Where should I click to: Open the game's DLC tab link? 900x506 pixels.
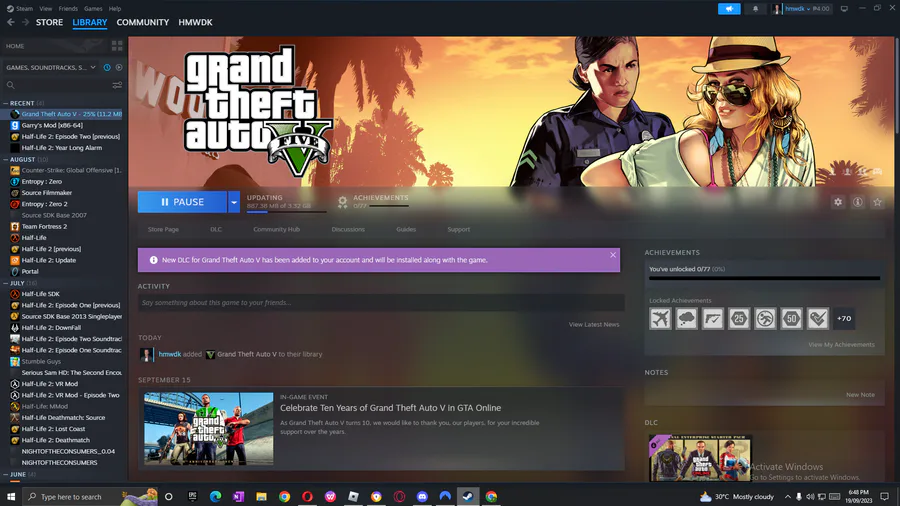(216, 229)
